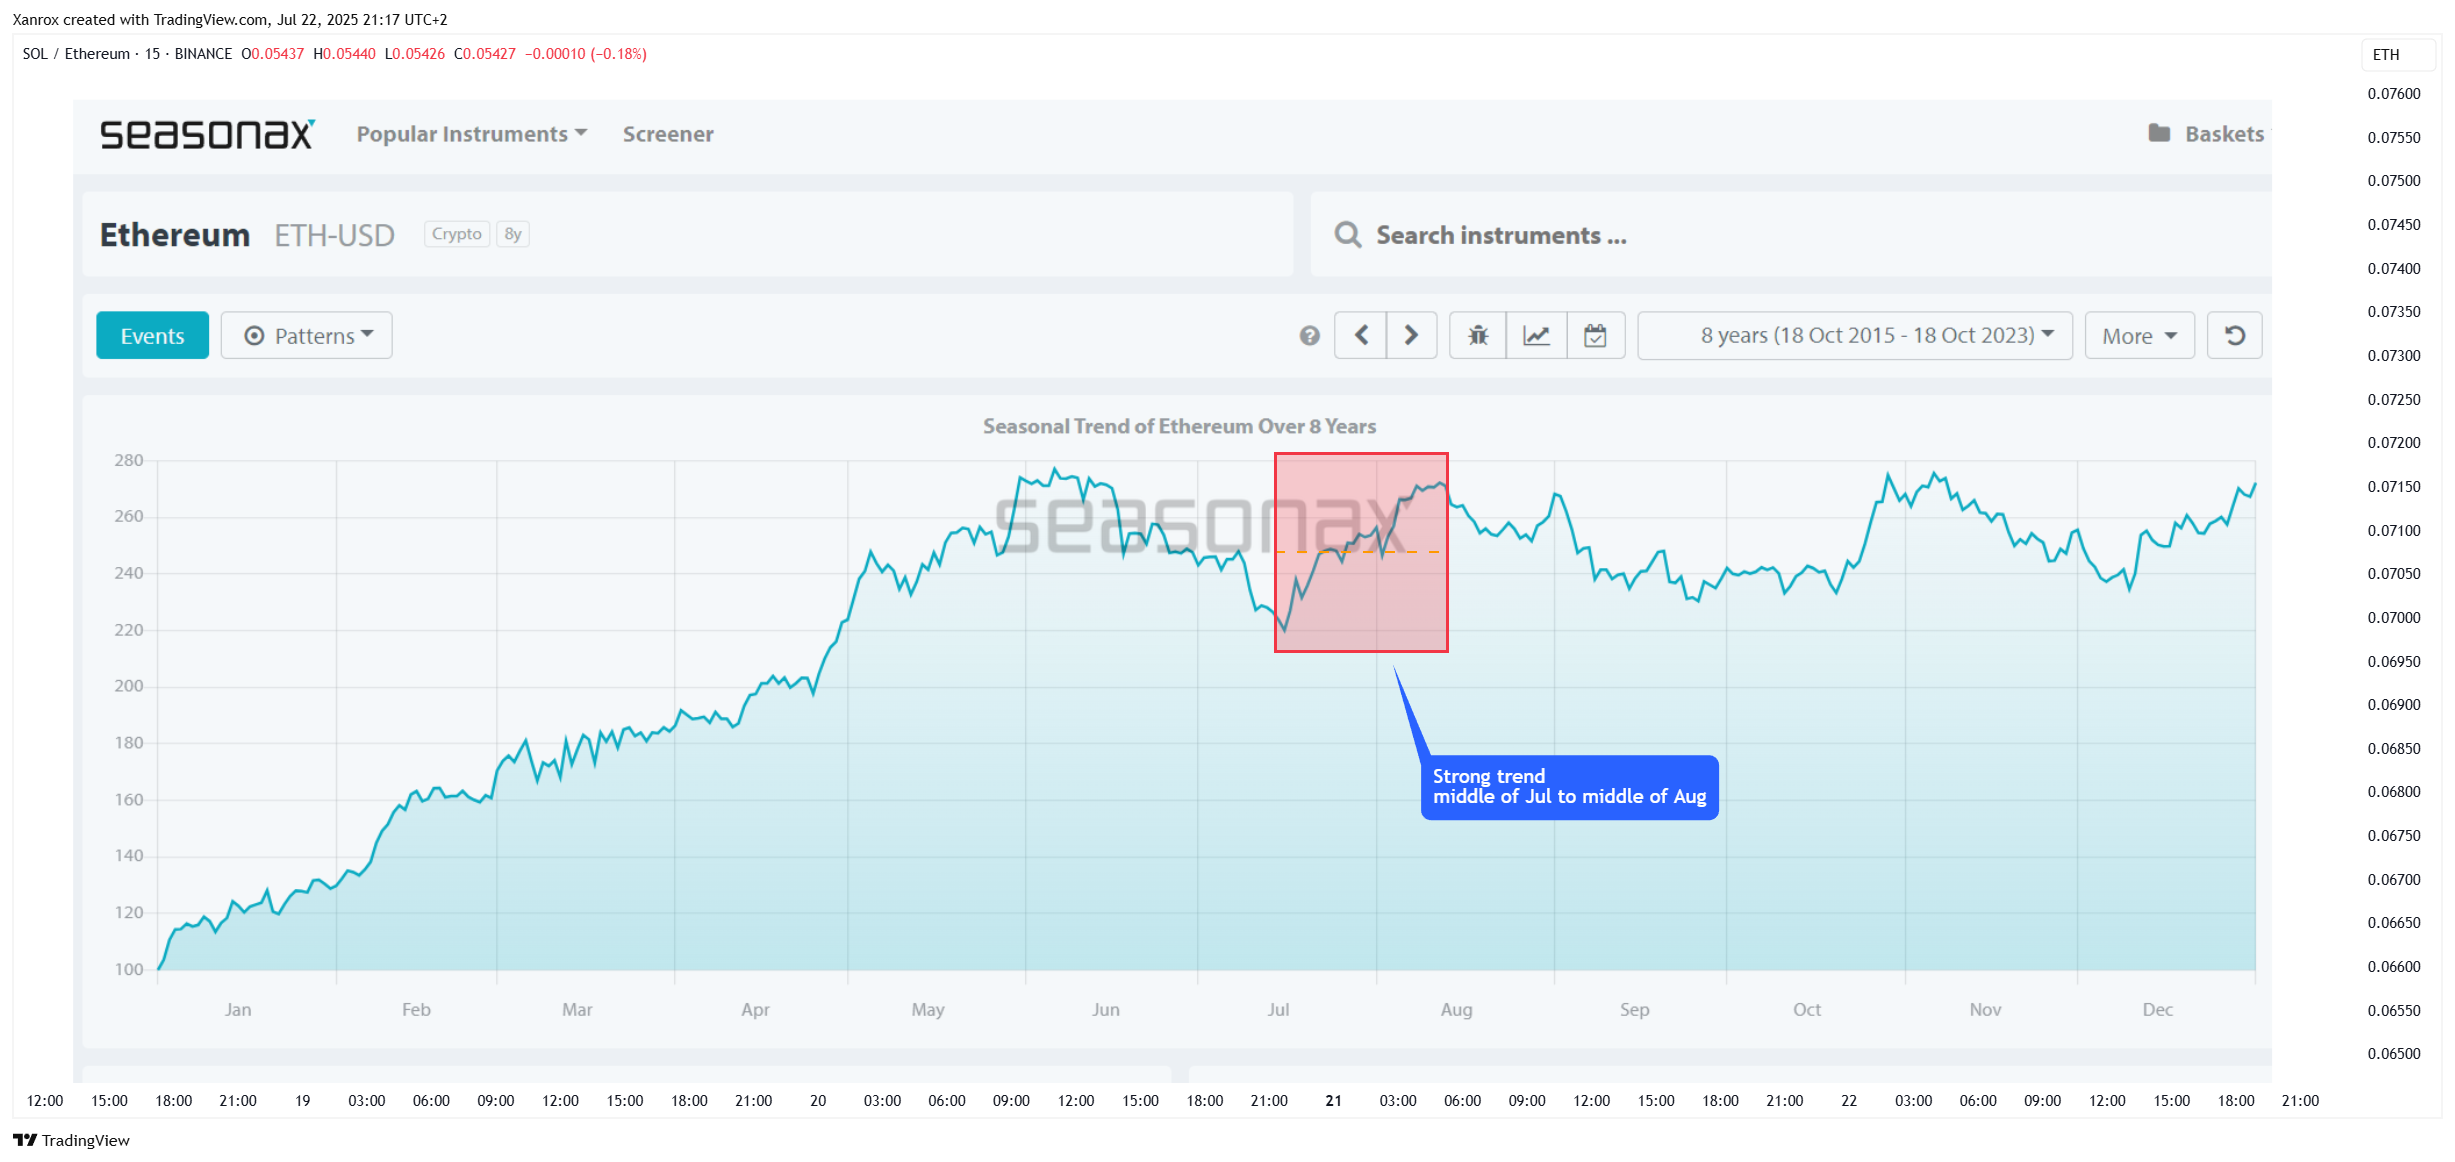
Task: Open the Popular Instruments menu
Action: [x=472, y=134]
